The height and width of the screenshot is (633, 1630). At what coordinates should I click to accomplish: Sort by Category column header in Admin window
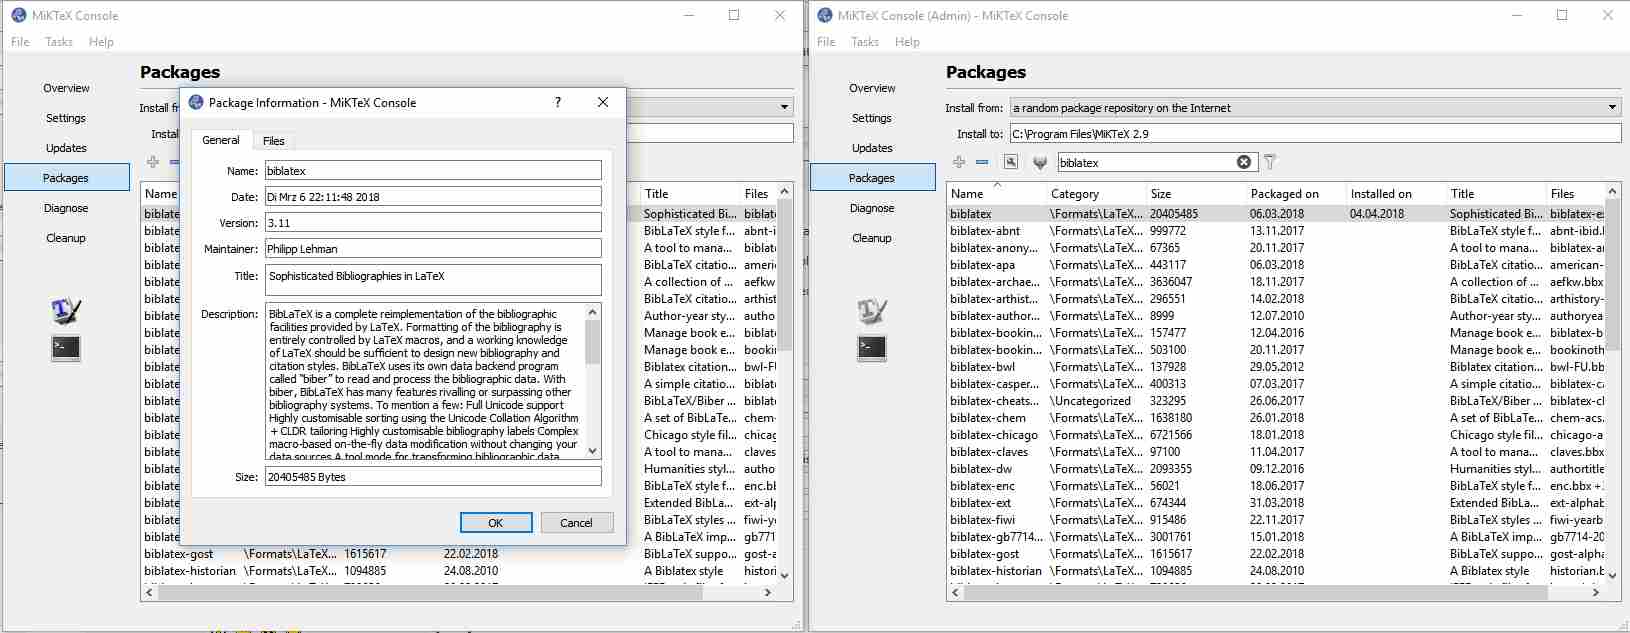(x=1096, y=193)
